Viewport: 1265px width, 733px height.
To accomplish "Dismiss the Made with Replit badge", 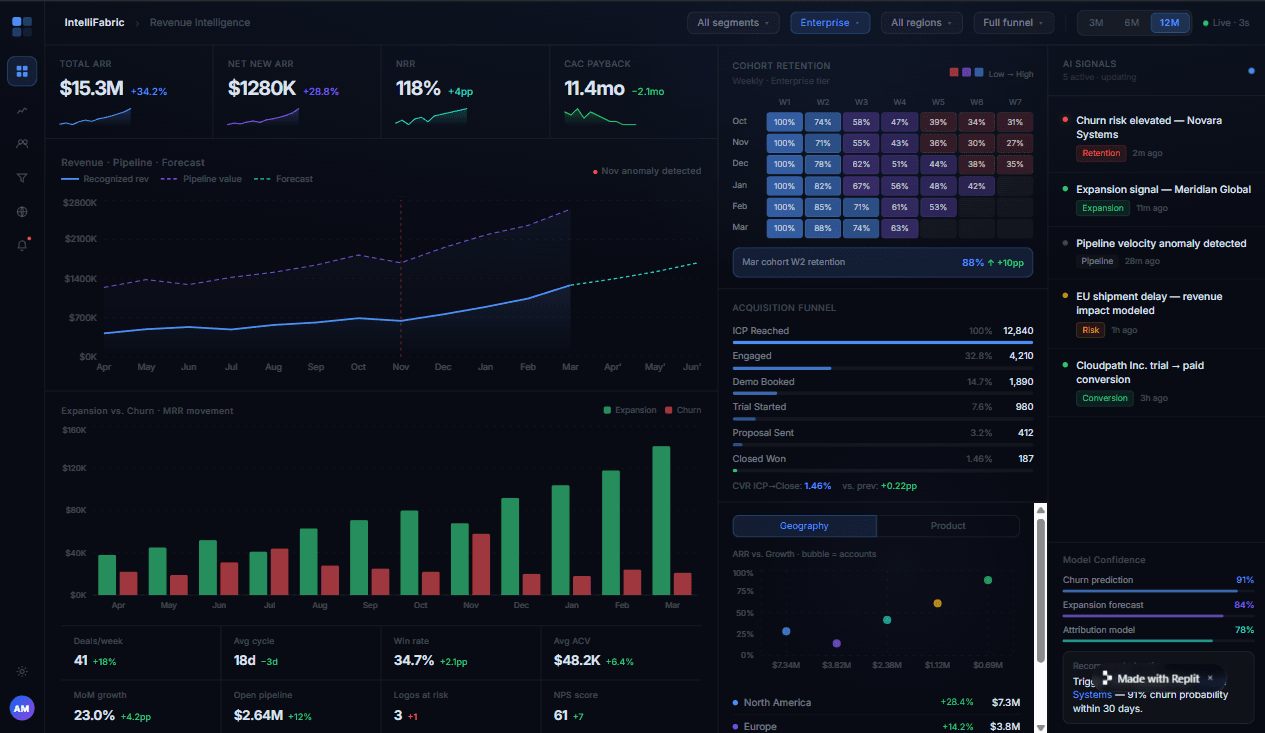I will [1209, 678].
